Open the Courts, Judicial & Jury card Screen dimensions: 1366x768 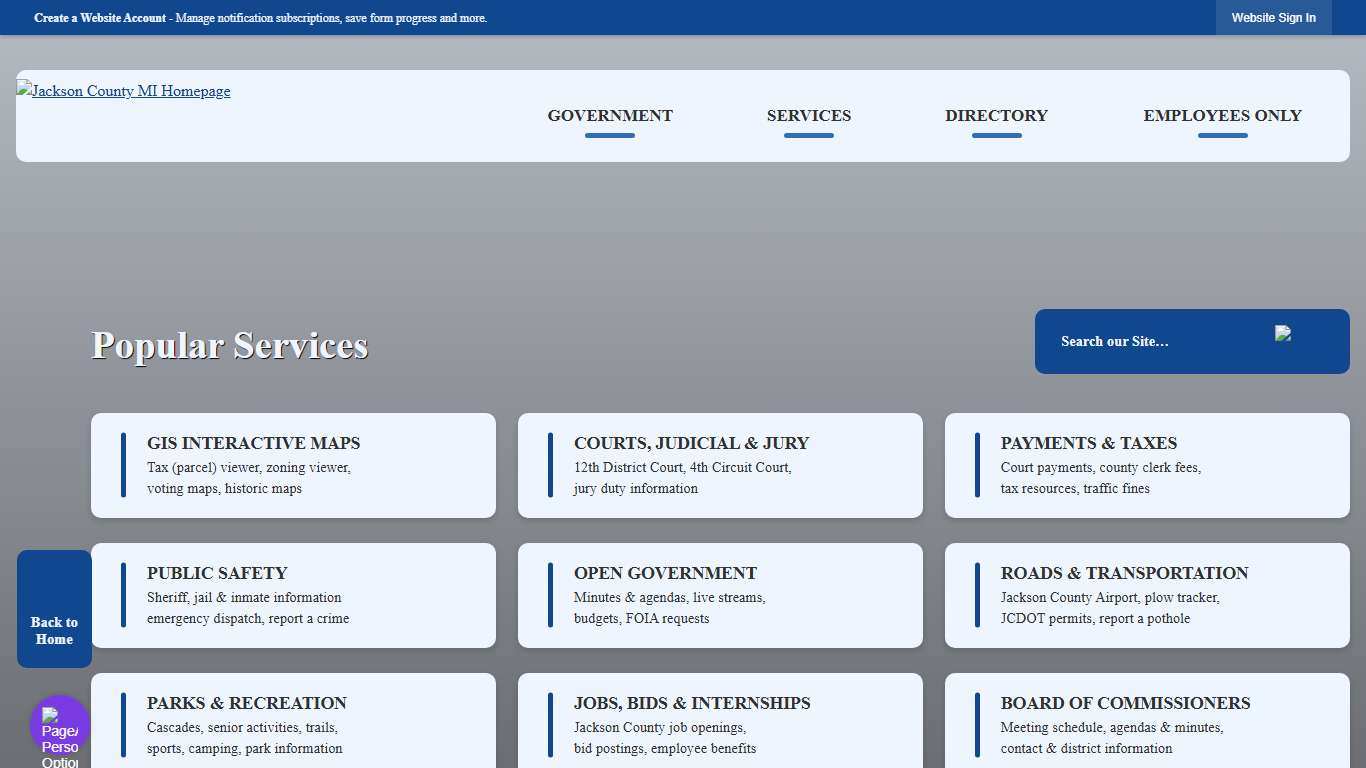[x=719, y=465]
